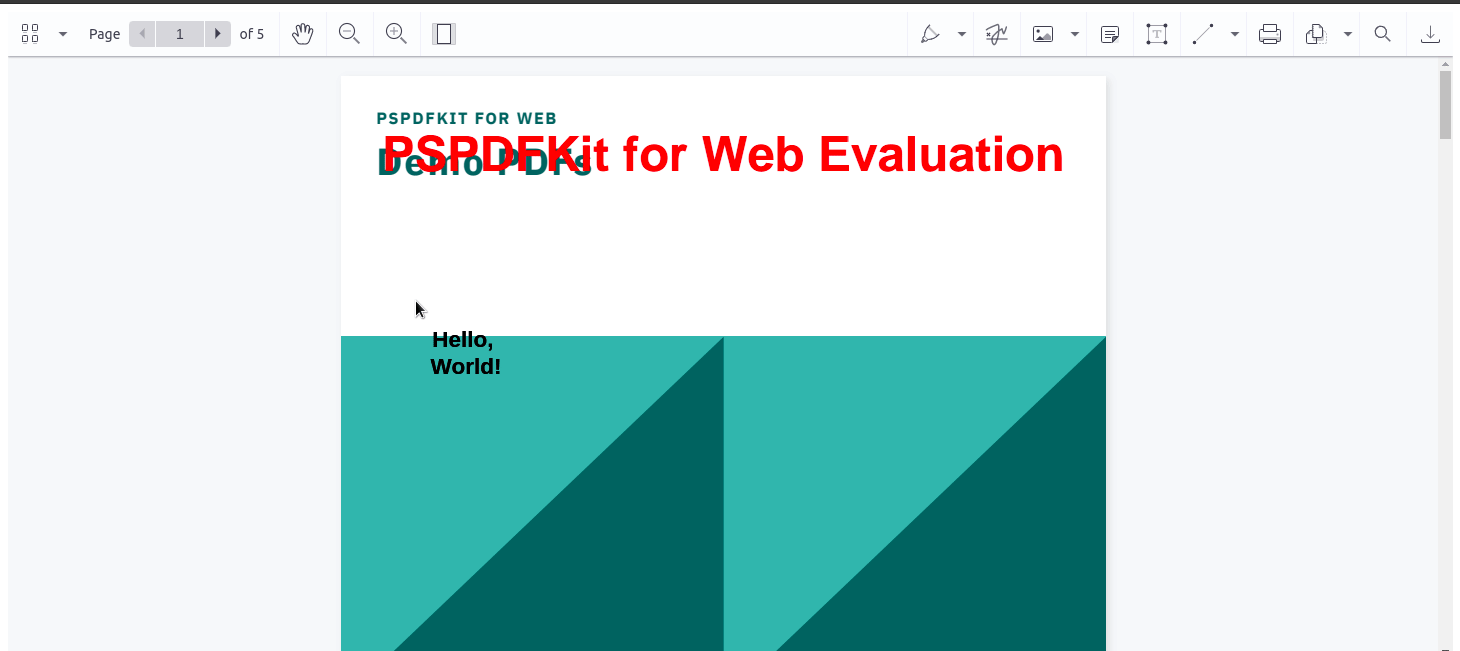
Task: Activate the pan hand tool
Action: coord(302,33)
